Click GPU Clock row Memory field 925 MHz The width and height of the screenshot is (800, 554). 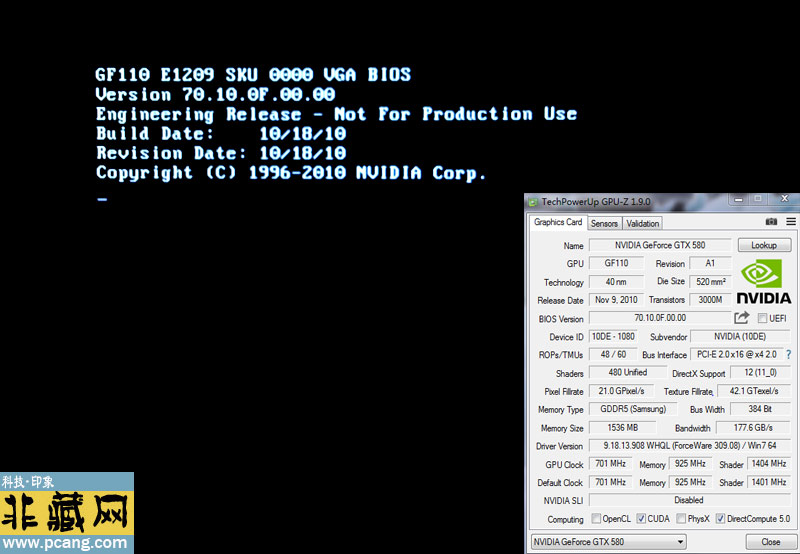click(x=690, y=464)
